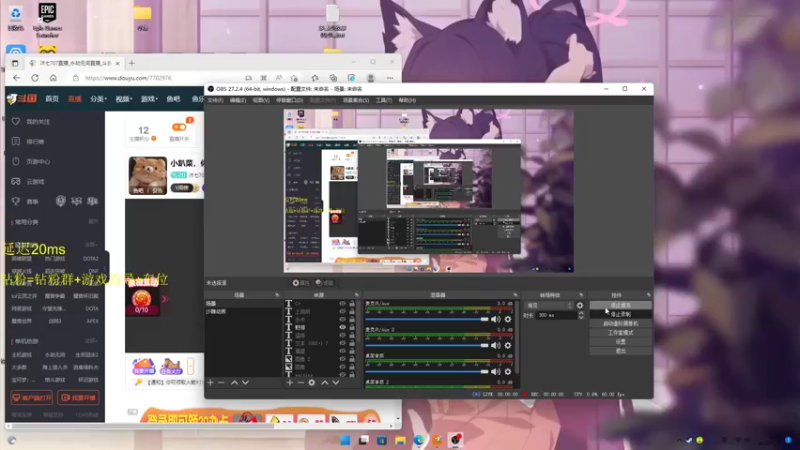Move source up in Sources panel
800x450 pixels.
324,382
